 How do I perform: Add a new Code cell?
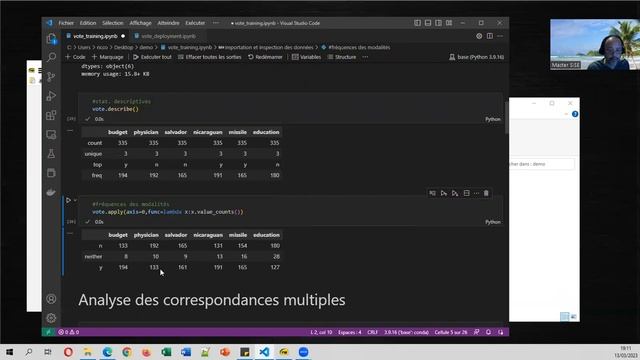pyautogui.click(x=76, y=57)
